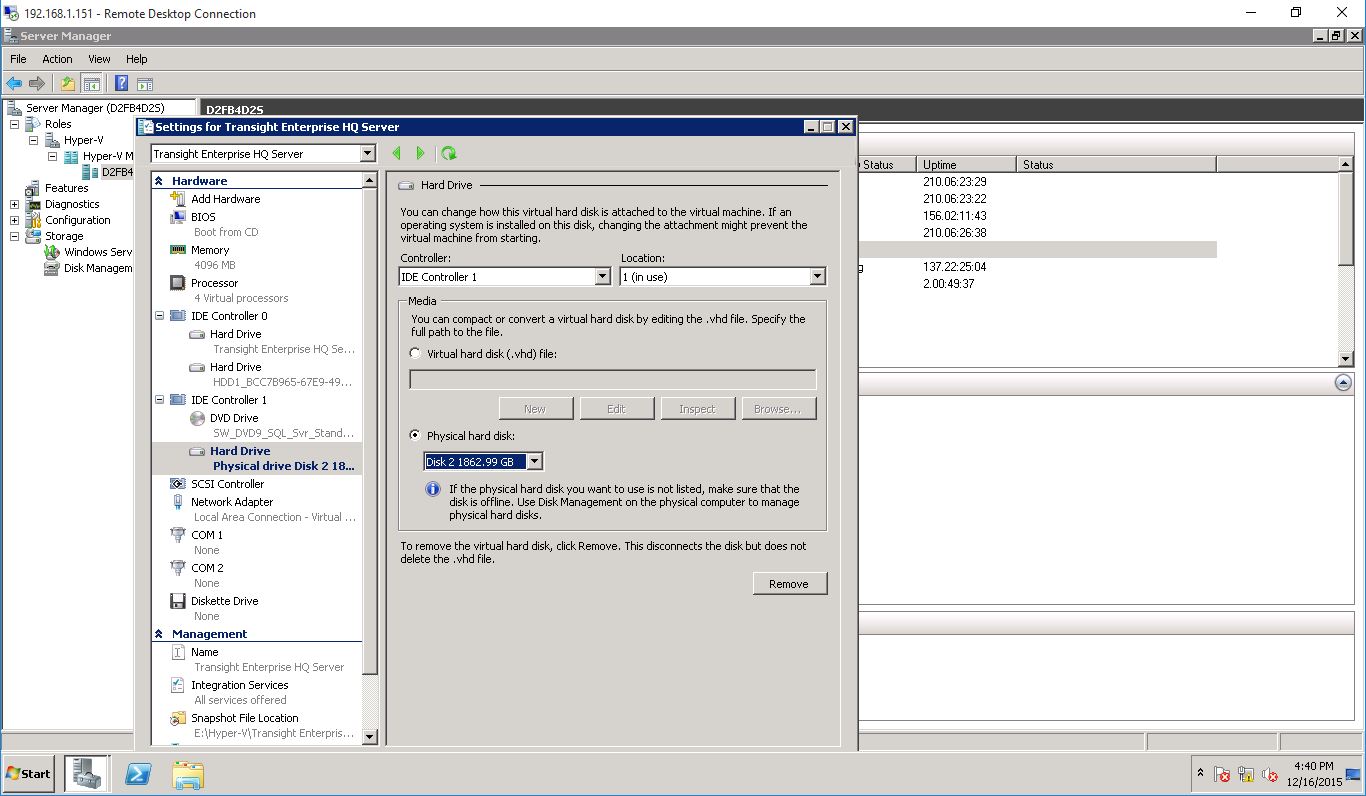Click down arrow of virtual machines list scrollbar
The height and width of the screenshot is (796, 1366).
click(1345, 359)
